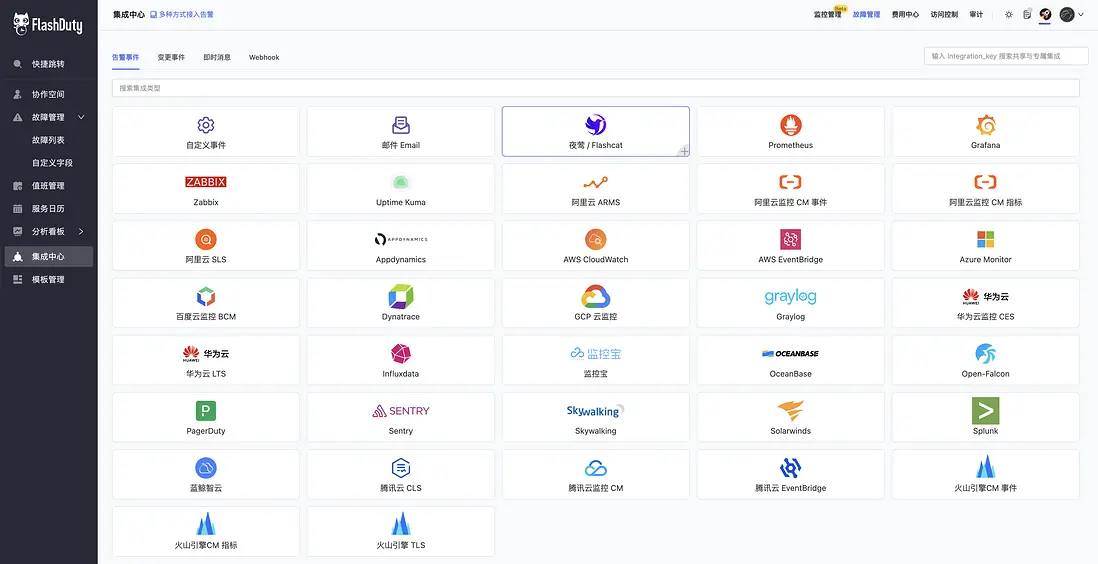Viewport: 1098px width, 564px height.
Task: Click the workspace avatar with blue underline
Action: point(1045,15)
